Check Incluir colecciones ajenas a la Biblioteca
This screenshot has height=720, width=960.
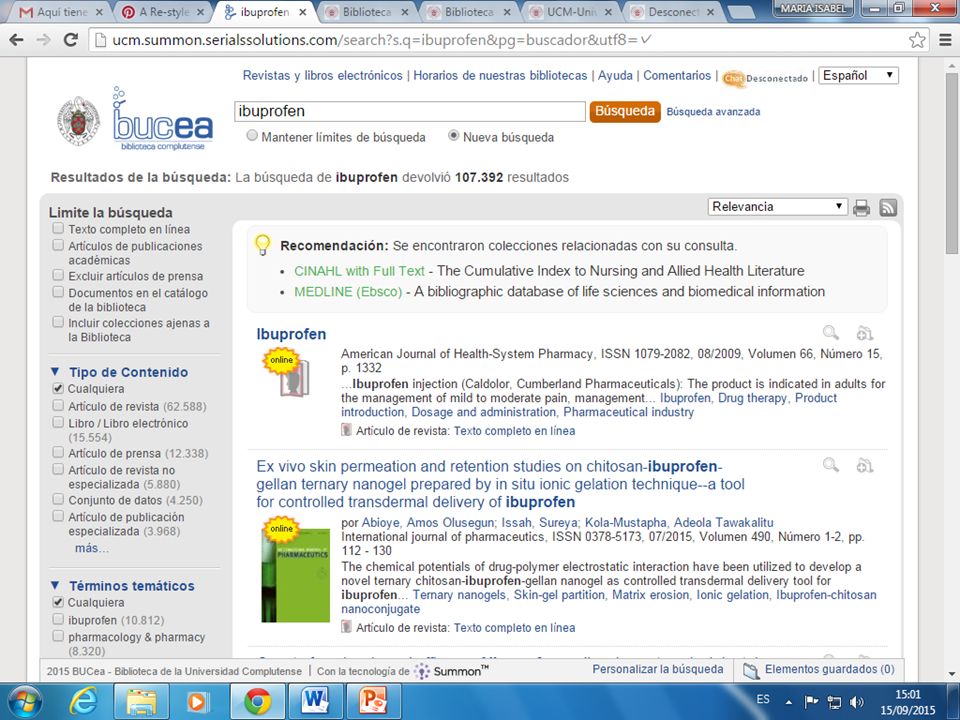(58, 322)
